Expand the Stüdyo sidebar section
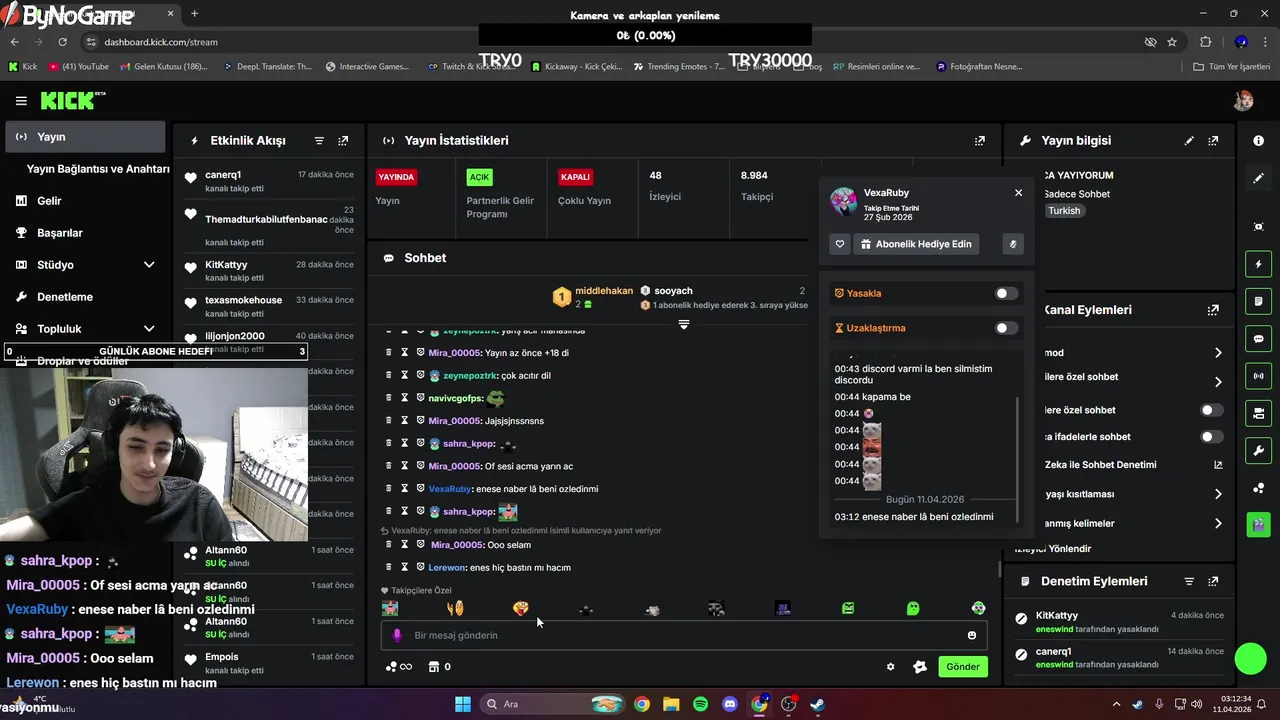This screenshot has width=1280, height=720. pos(149,265)
